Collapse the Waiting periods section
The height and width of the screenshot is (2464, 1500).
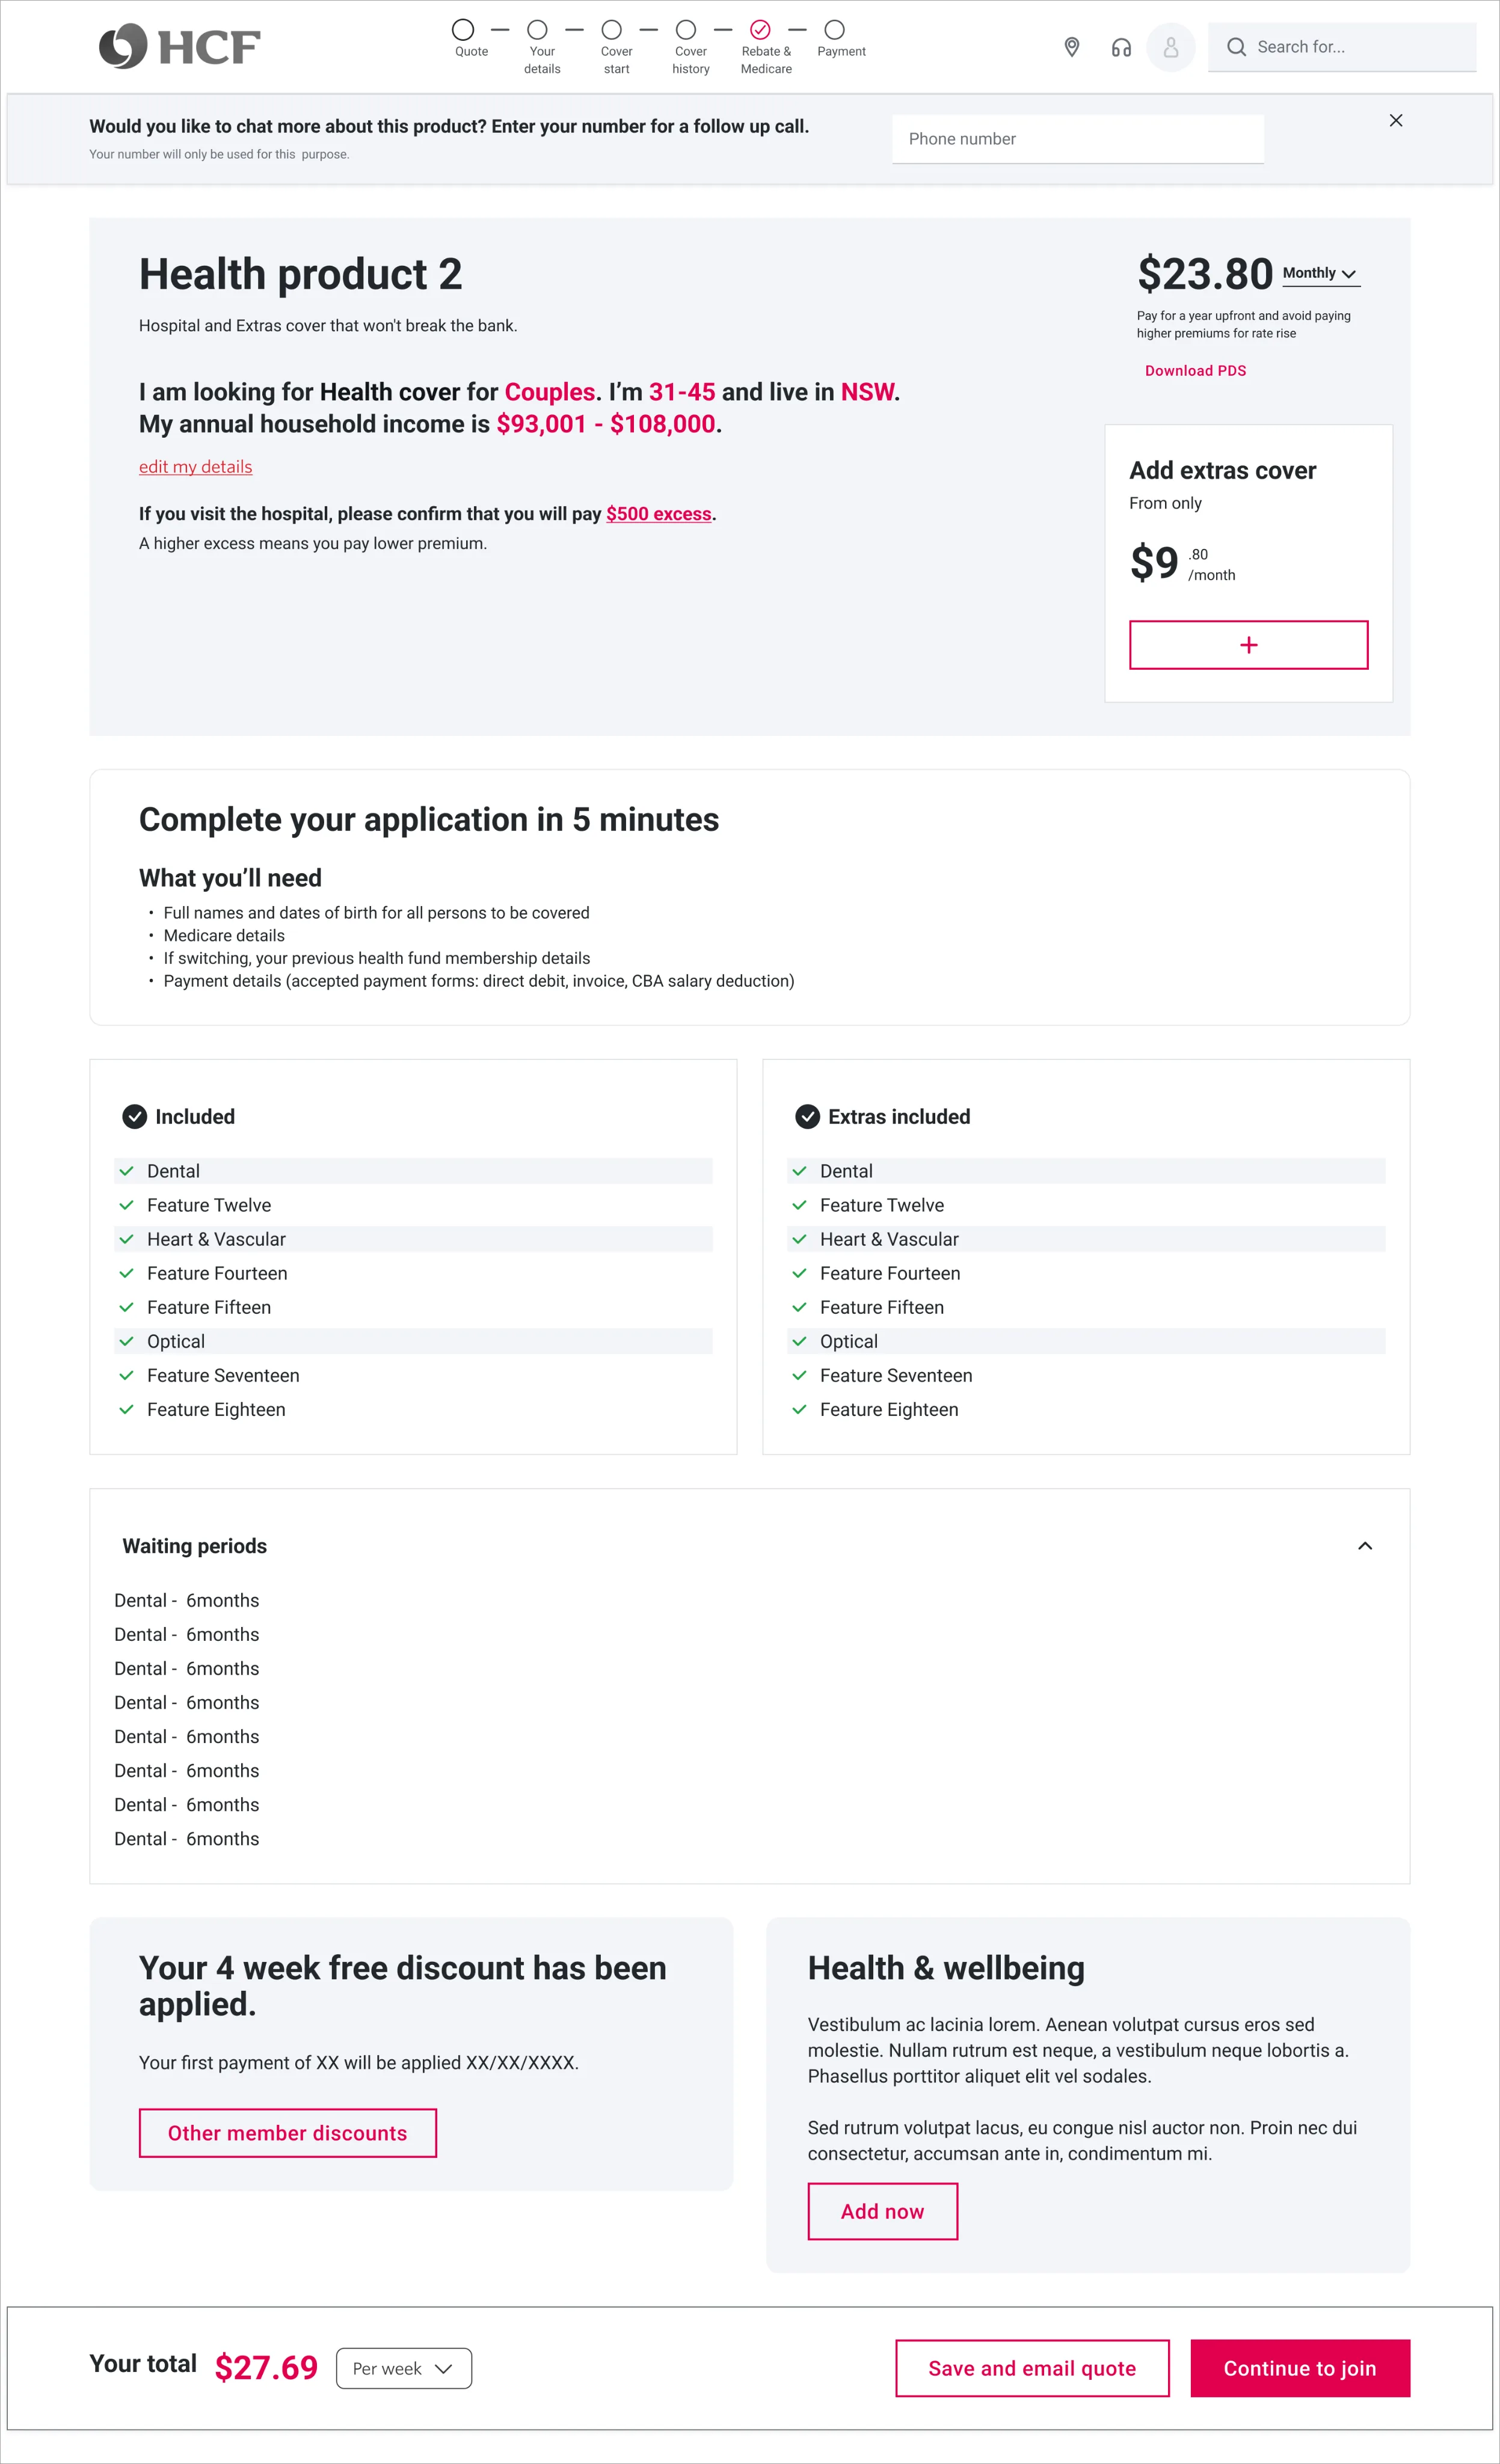click(1364, 1546)
